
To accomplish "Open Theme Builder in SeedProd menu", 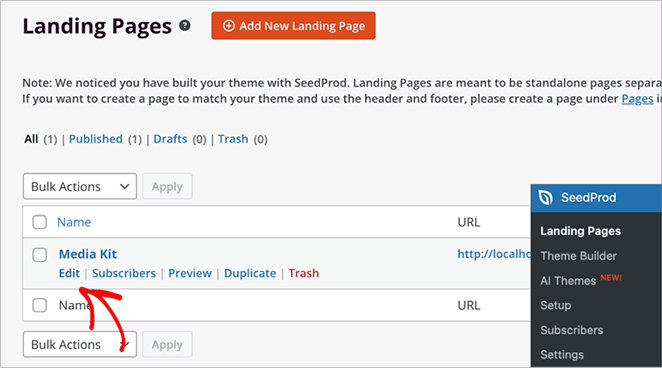I will pyautogui.click(x=578, y=256).
